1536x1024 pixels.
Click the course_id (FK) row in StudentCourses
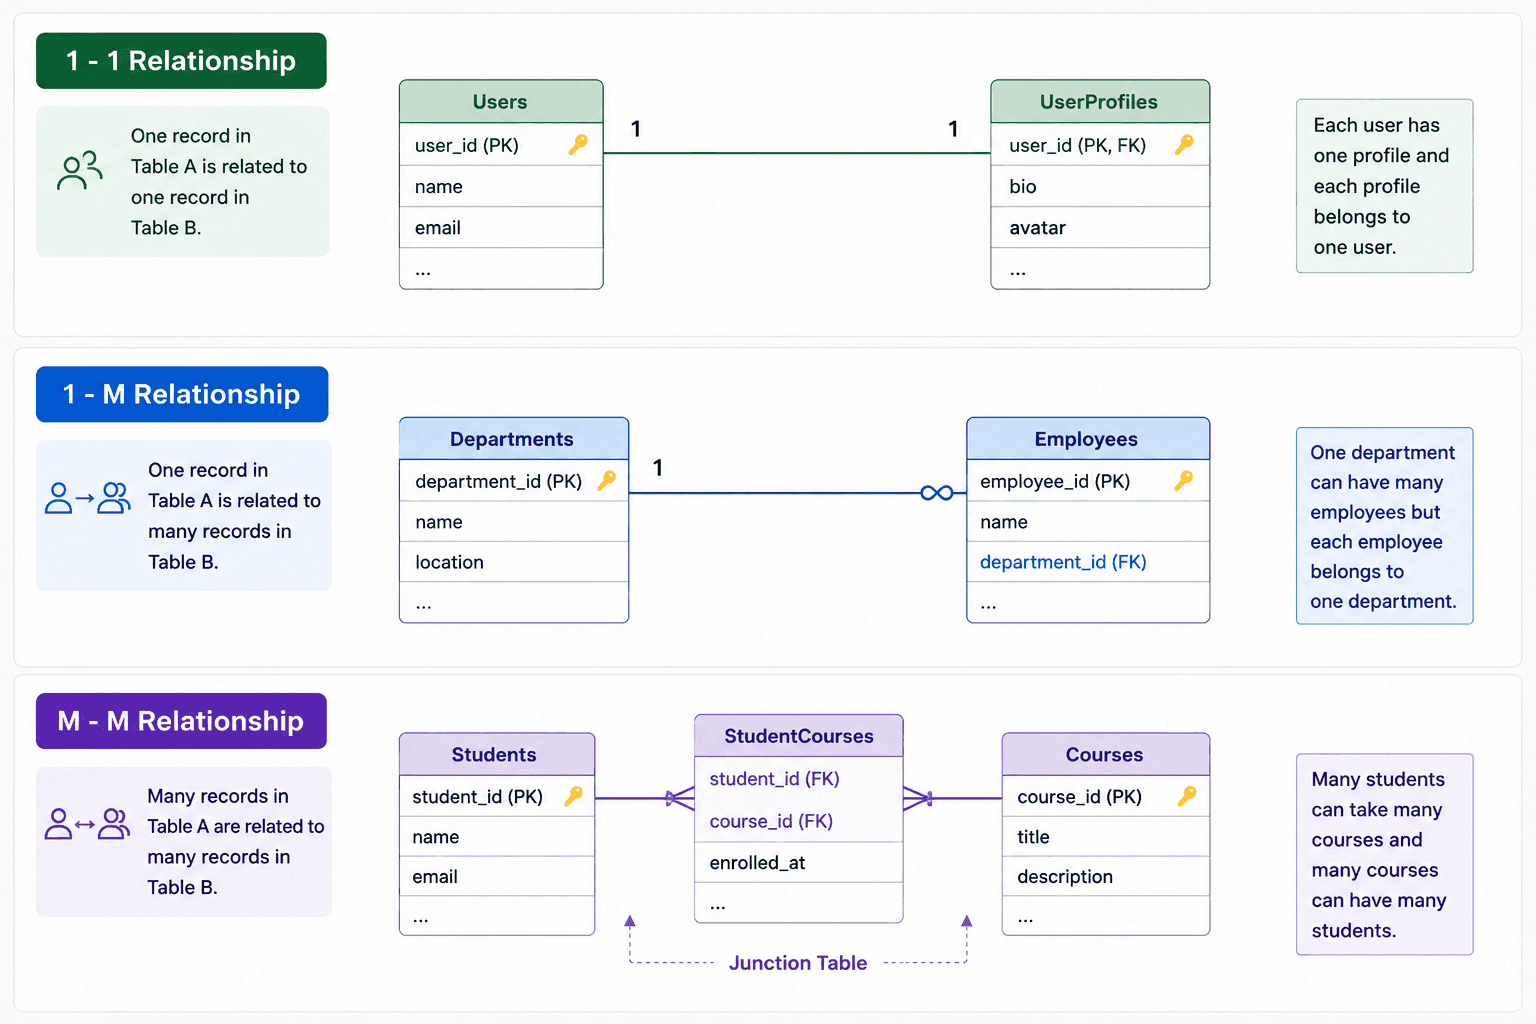click(x=799, y=821)
